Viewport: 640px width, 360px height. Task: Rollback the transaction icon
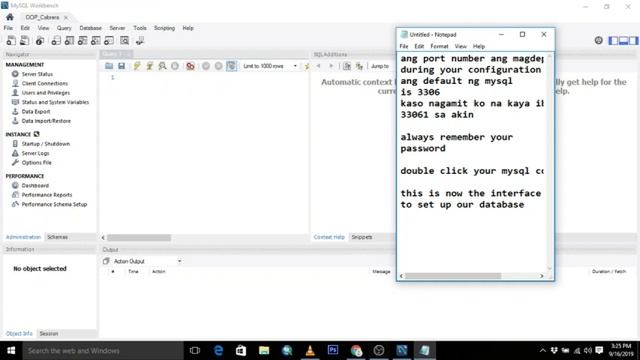[218, 66]
